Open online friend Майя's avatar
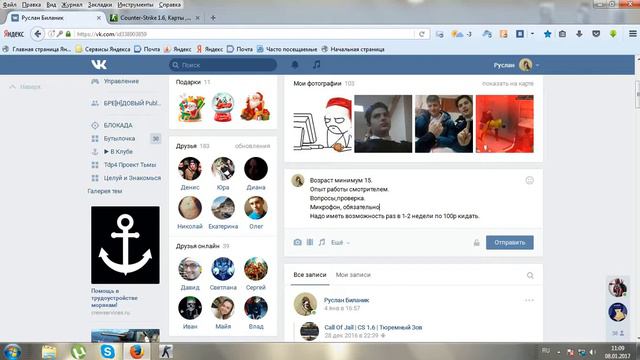The width and height of the screenshot is (640, 360). (x=223, y=308)
